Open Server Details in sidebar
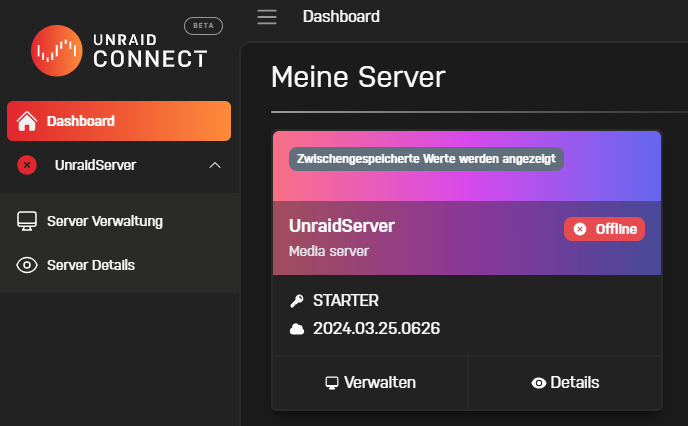 click(119, 265)
